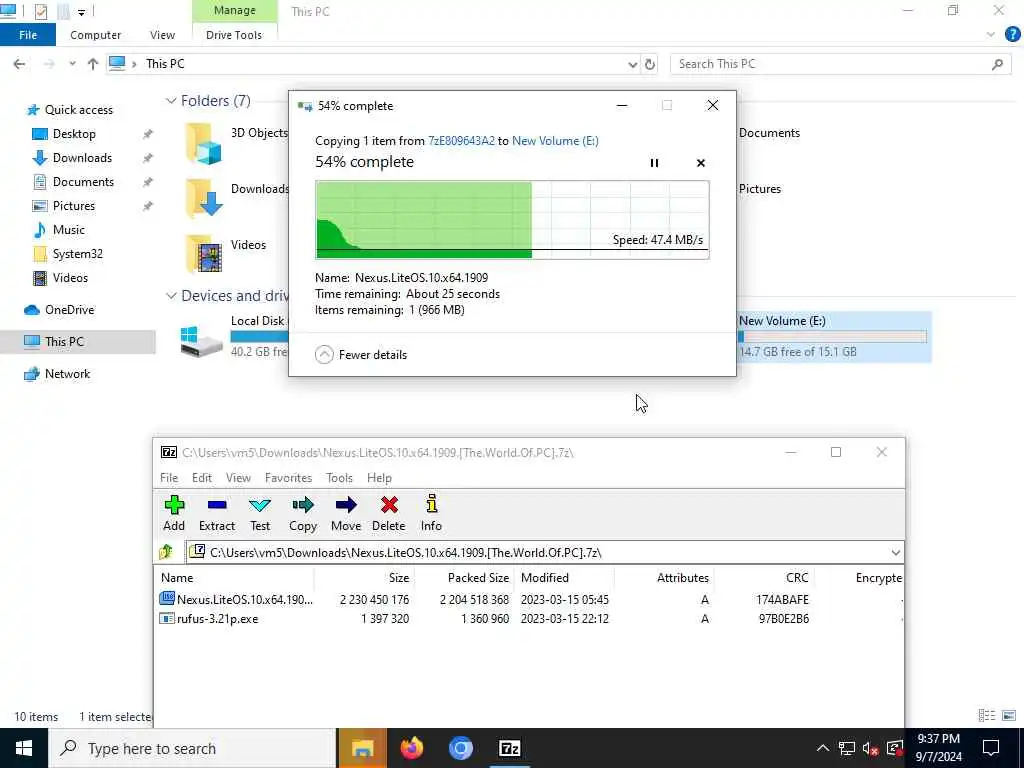Select the Nexus.LiteOS ISO file row

pos(529,600)
